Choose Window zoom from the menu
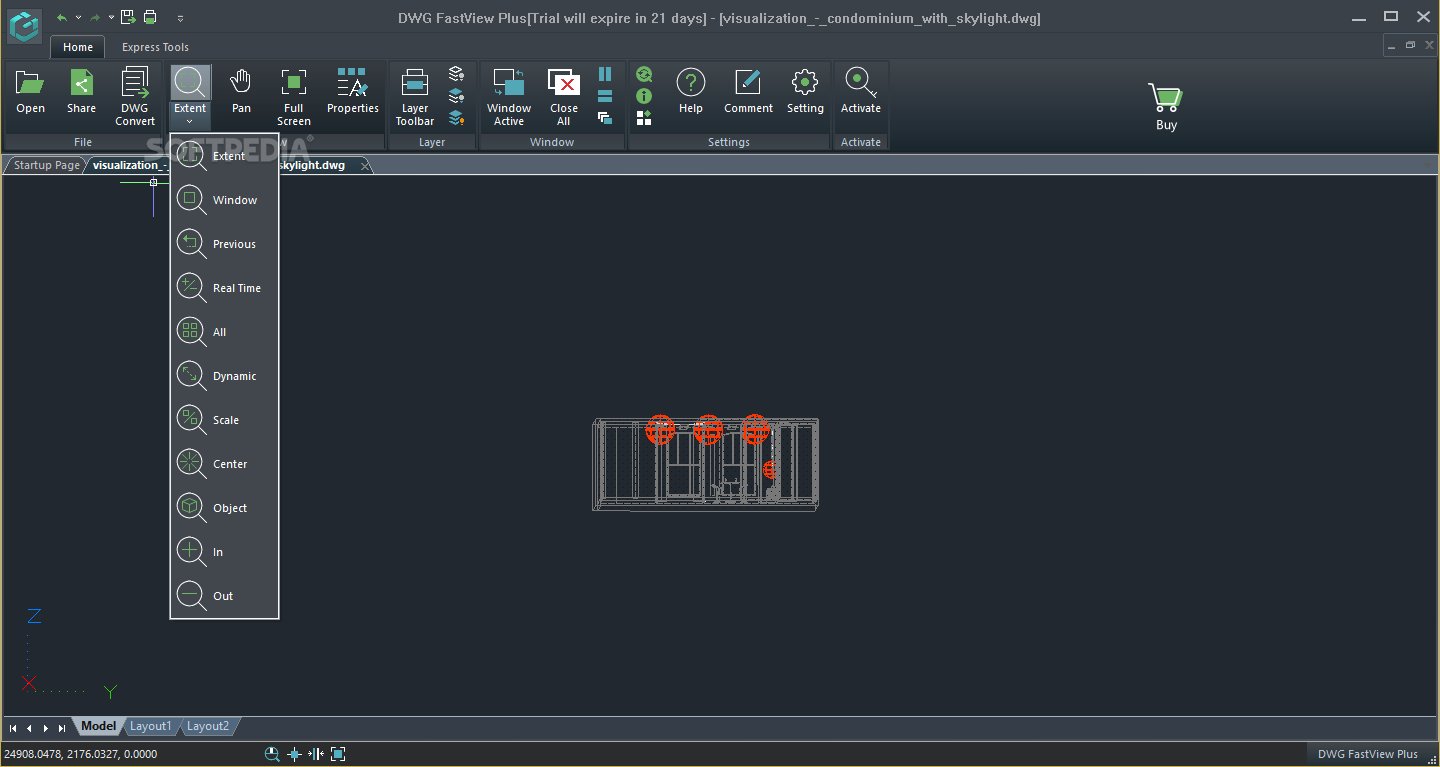The height and width of the screenshot is (767, 1440). point(224,200)
